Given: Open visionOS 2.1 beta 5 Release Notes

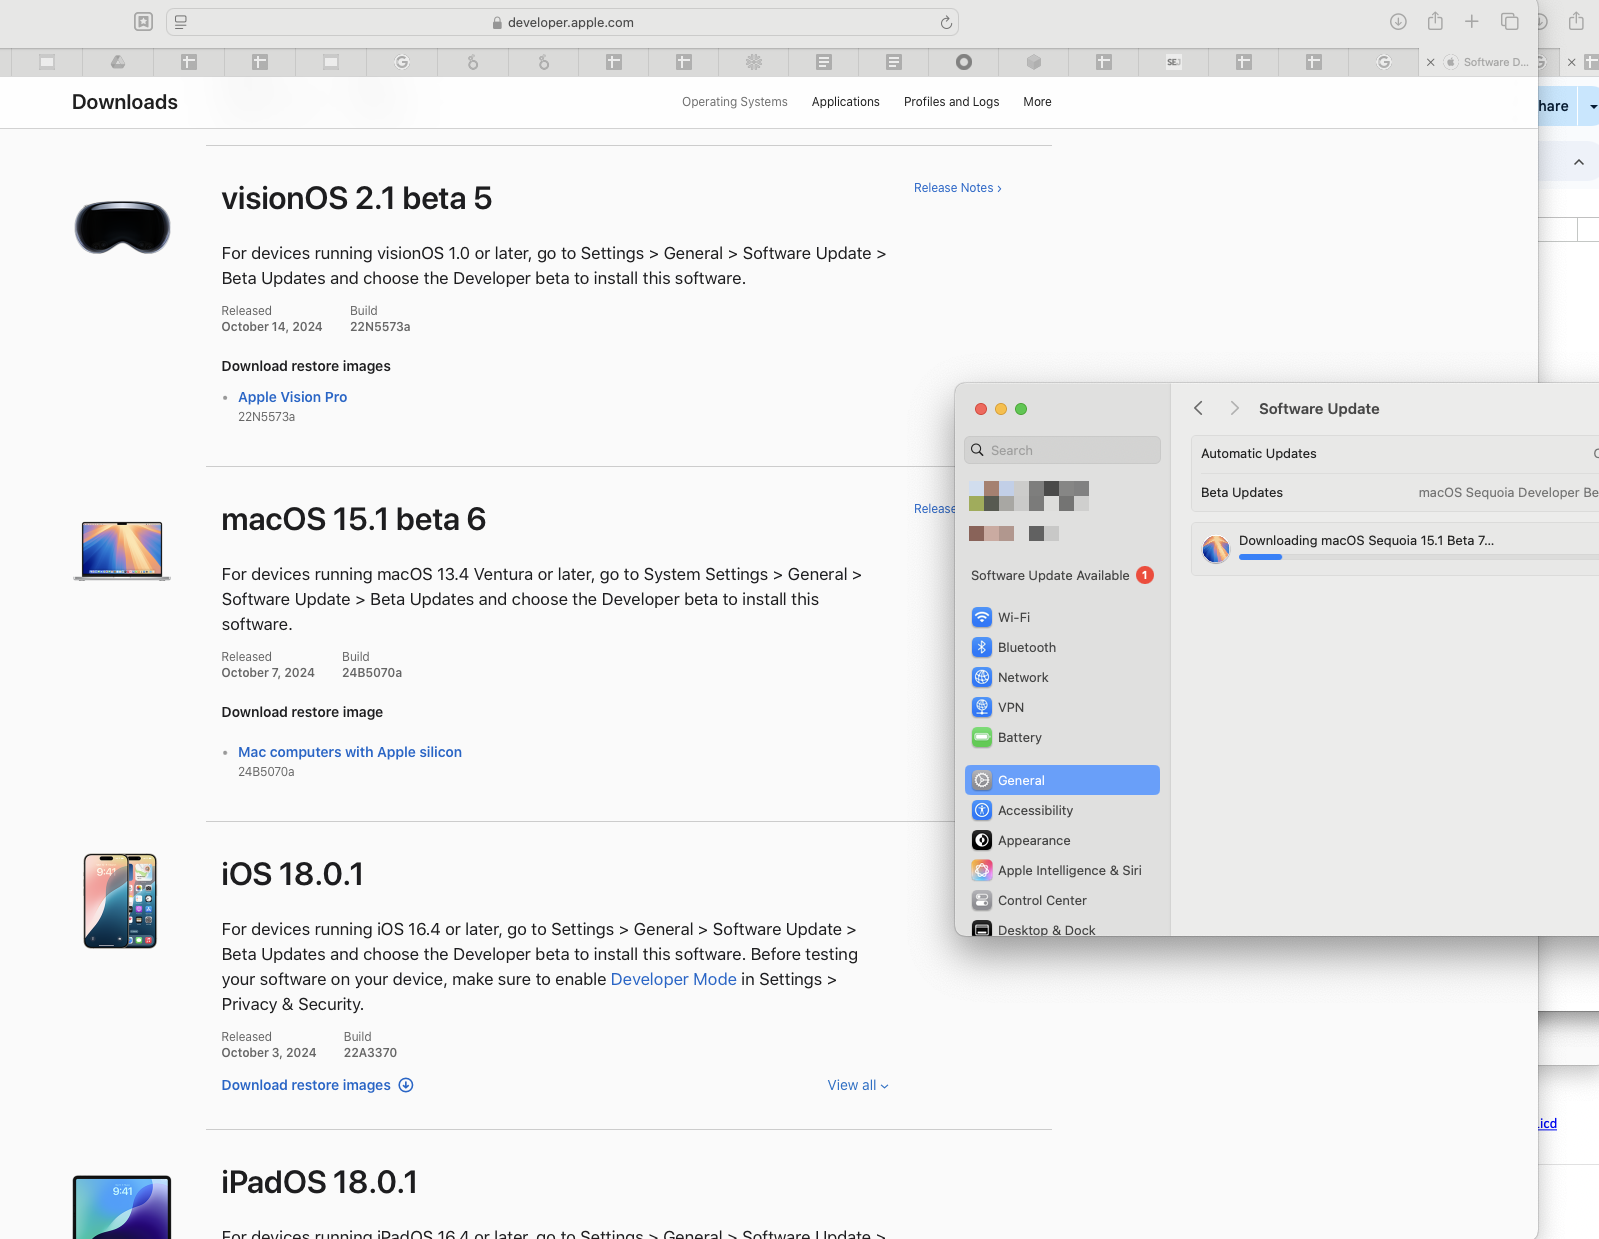Looking at the screenshot, I should pyautogui.click(x=957, y=188).
